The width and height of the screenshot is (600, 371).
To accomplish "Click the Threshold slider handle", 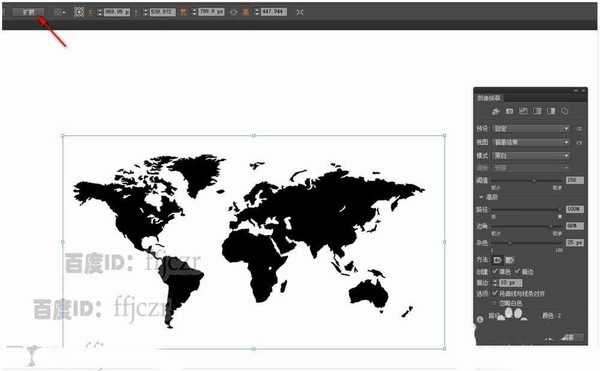I will coord(534,180).
